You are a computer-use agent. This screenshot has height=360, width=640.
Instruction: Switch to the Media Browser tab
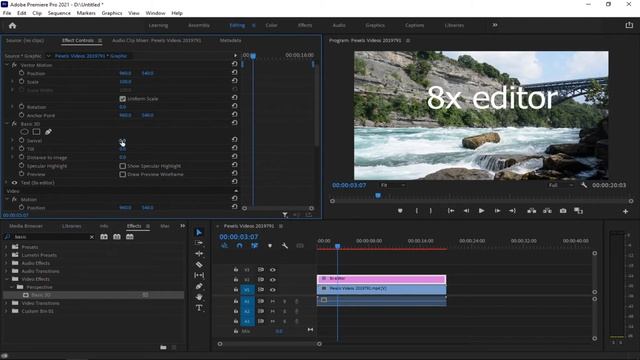(x=26, y=226)
